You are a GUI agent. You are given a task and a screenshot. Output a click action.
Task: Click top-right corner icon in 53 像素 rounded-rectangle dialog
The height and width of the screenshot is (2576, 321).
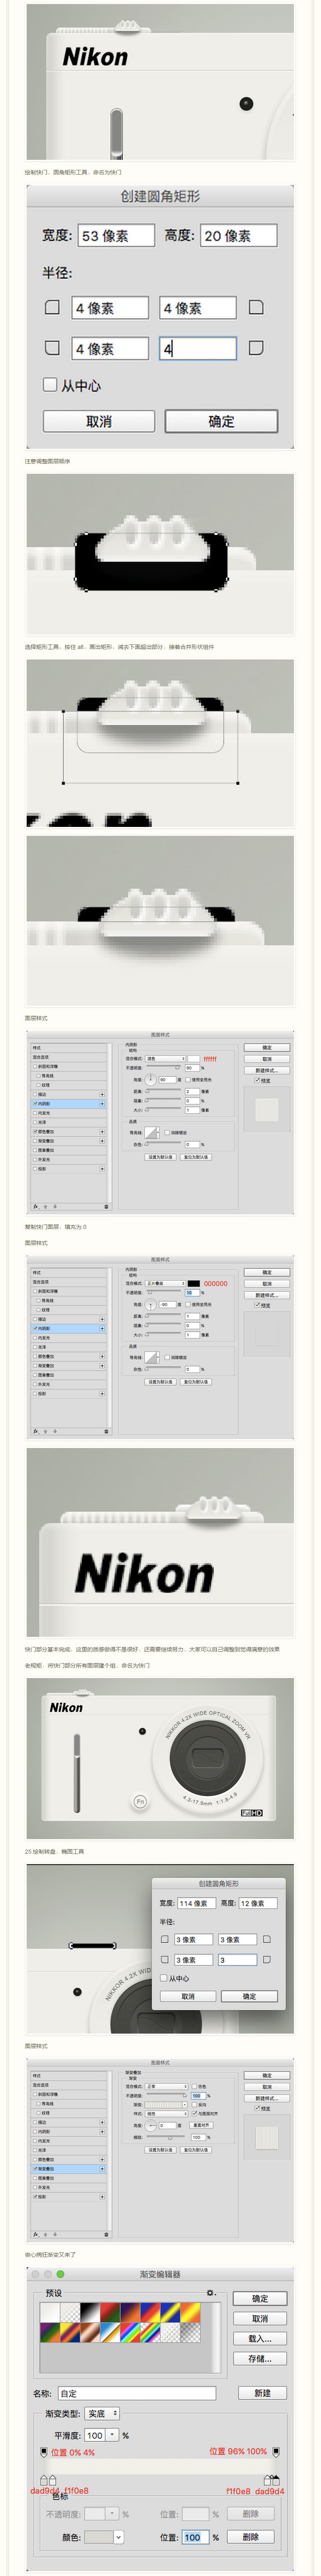[x=256, y=307]
